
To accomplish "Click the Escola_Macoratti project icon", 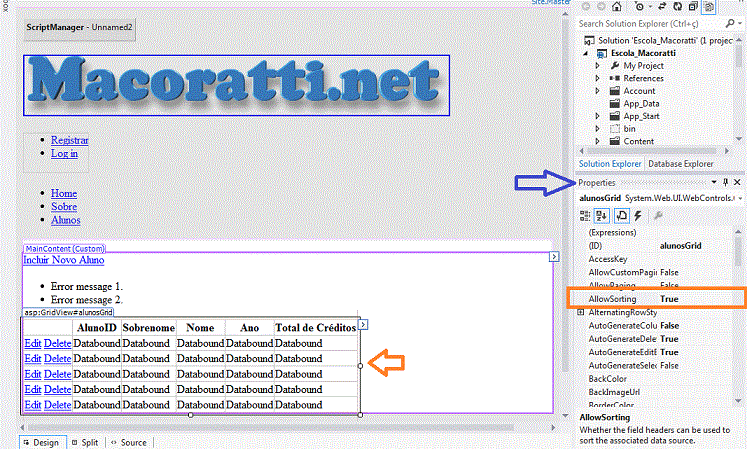I will point(602,53).
